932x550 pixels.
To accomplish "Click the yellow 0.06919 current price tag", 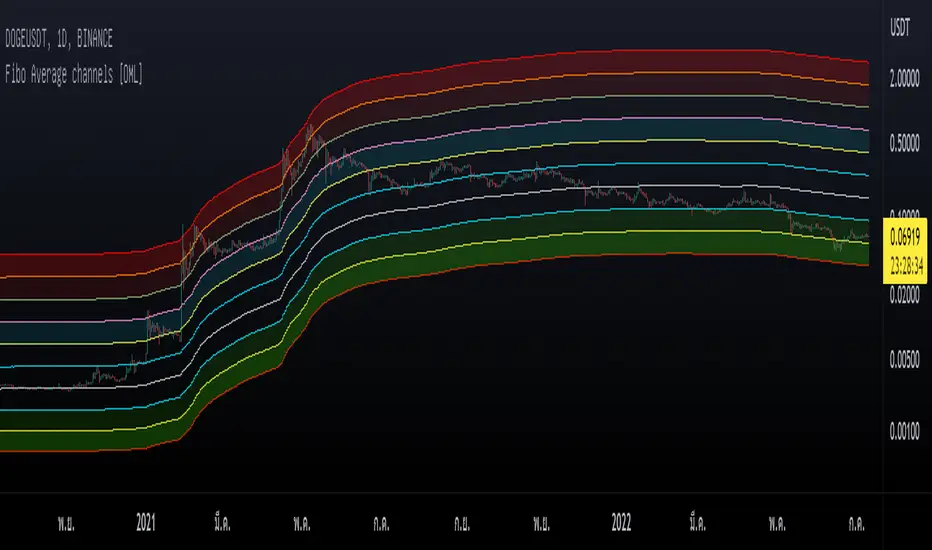I will pos(905,238).
